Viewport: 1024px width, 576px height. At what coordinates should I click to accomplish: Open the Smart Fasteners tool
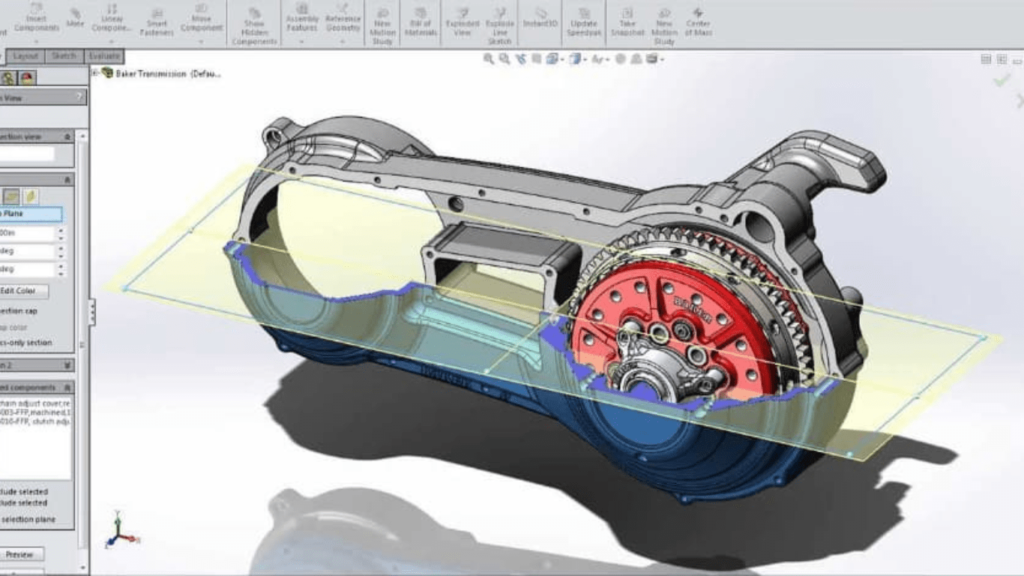tap(157, 22)
